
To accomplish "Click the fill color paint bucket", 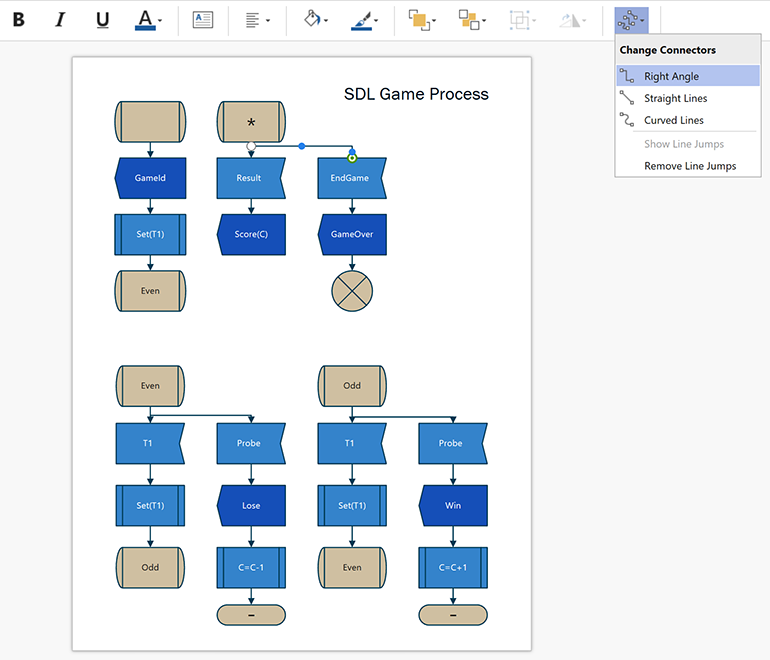I will [x=312, y=19].
